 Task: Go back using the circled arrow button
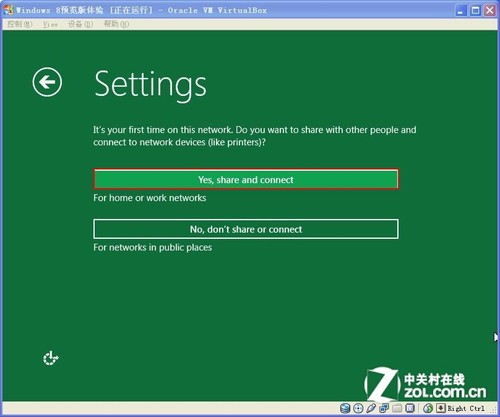47,82
